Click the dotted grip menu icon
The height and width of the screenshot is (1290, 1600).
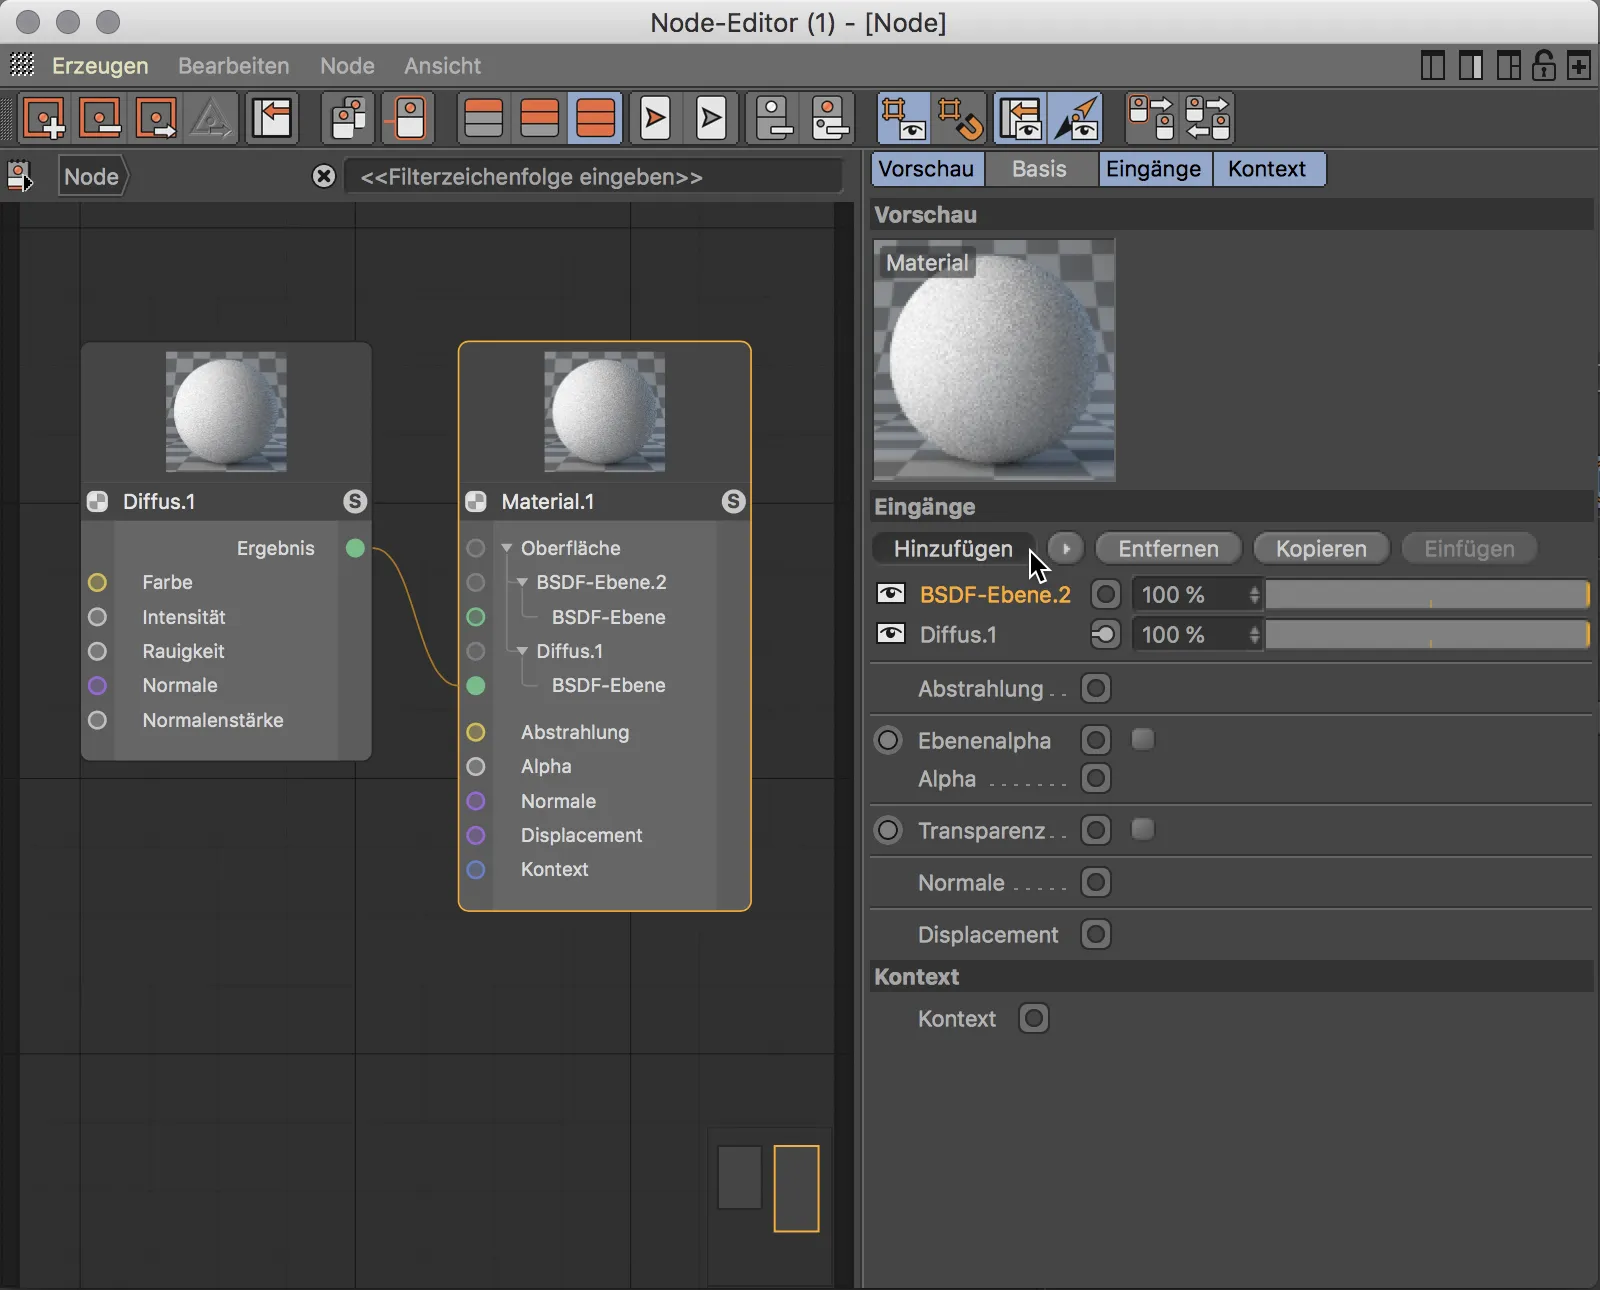point(22,65)
